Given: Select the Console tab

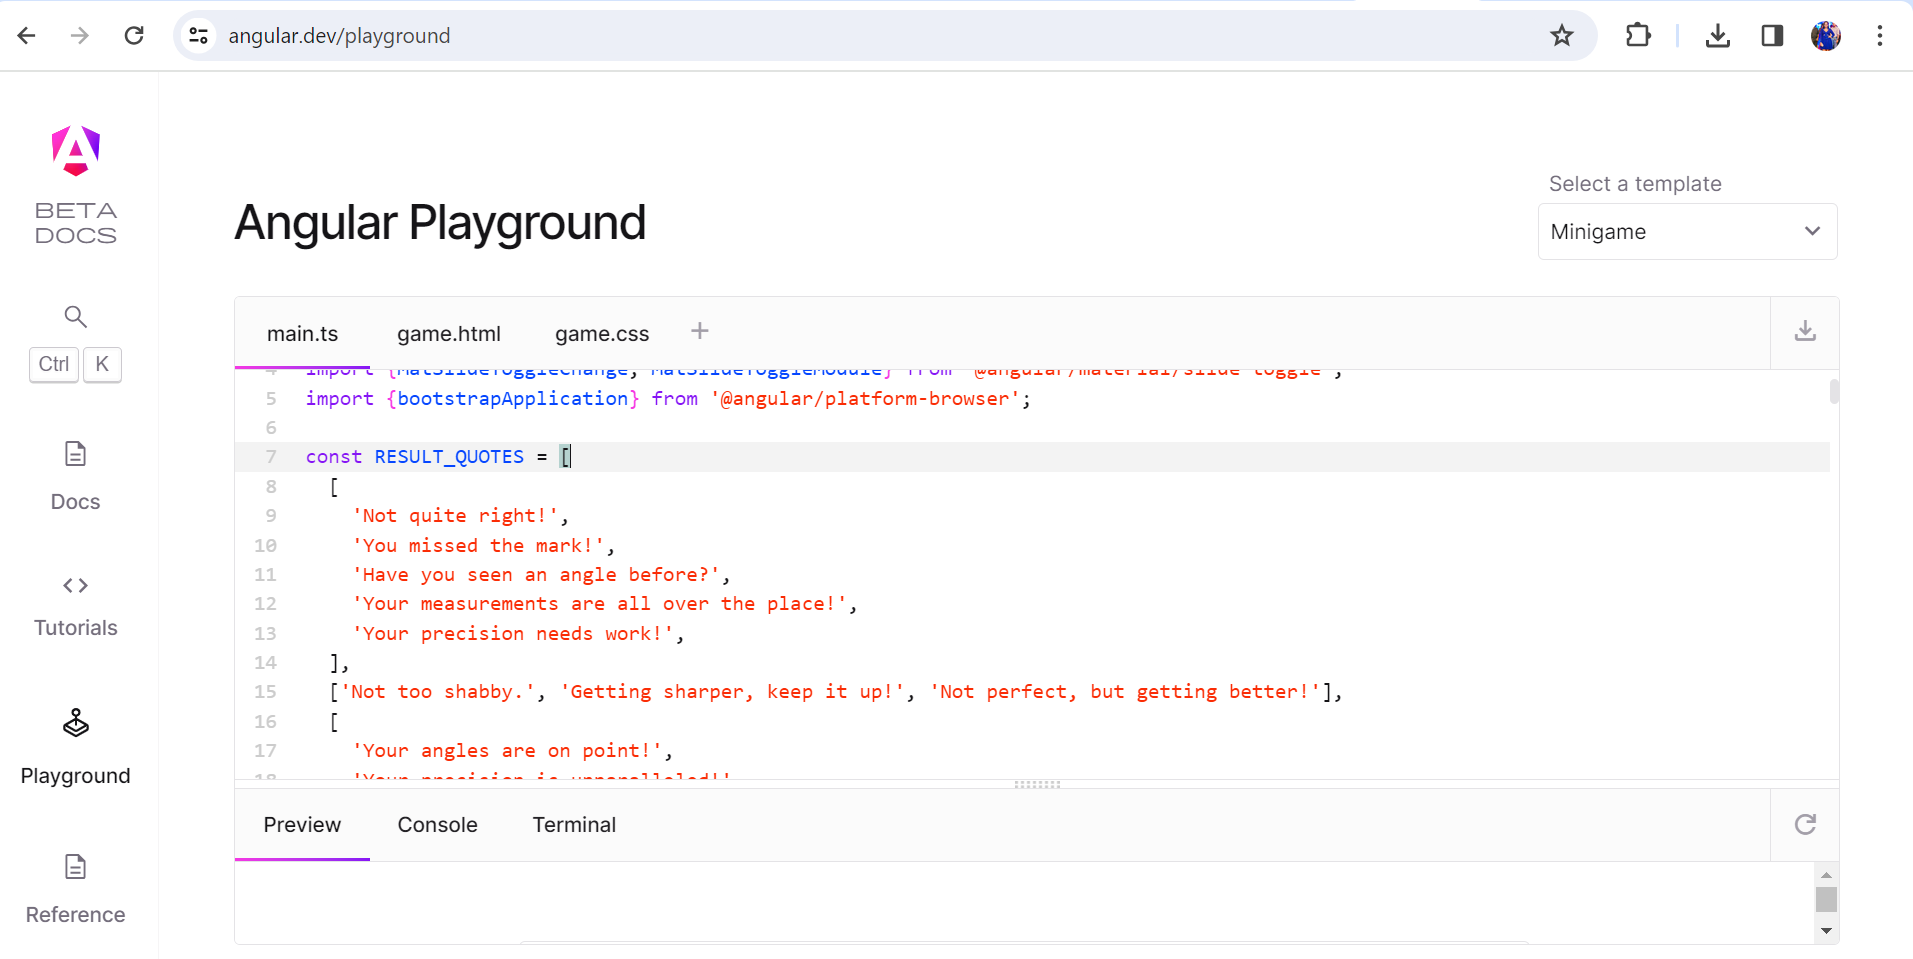Looking at the screenshot, I should 438,825.
